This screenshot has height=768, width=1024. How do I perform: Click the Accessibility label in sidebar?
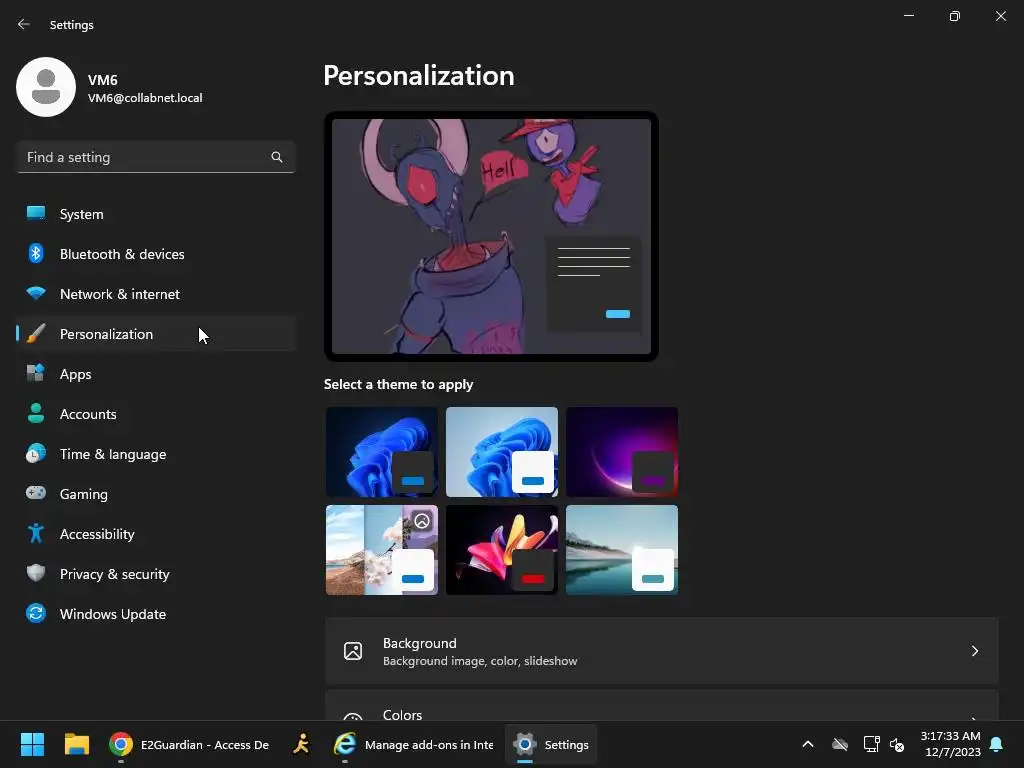[x=97, y=534]
